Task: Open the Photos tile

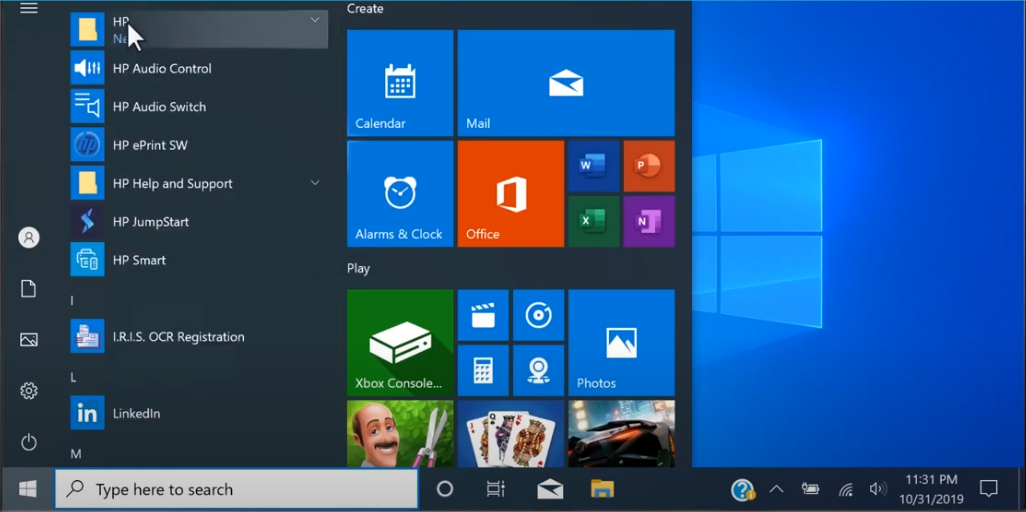Action: (x=621, y=342)
